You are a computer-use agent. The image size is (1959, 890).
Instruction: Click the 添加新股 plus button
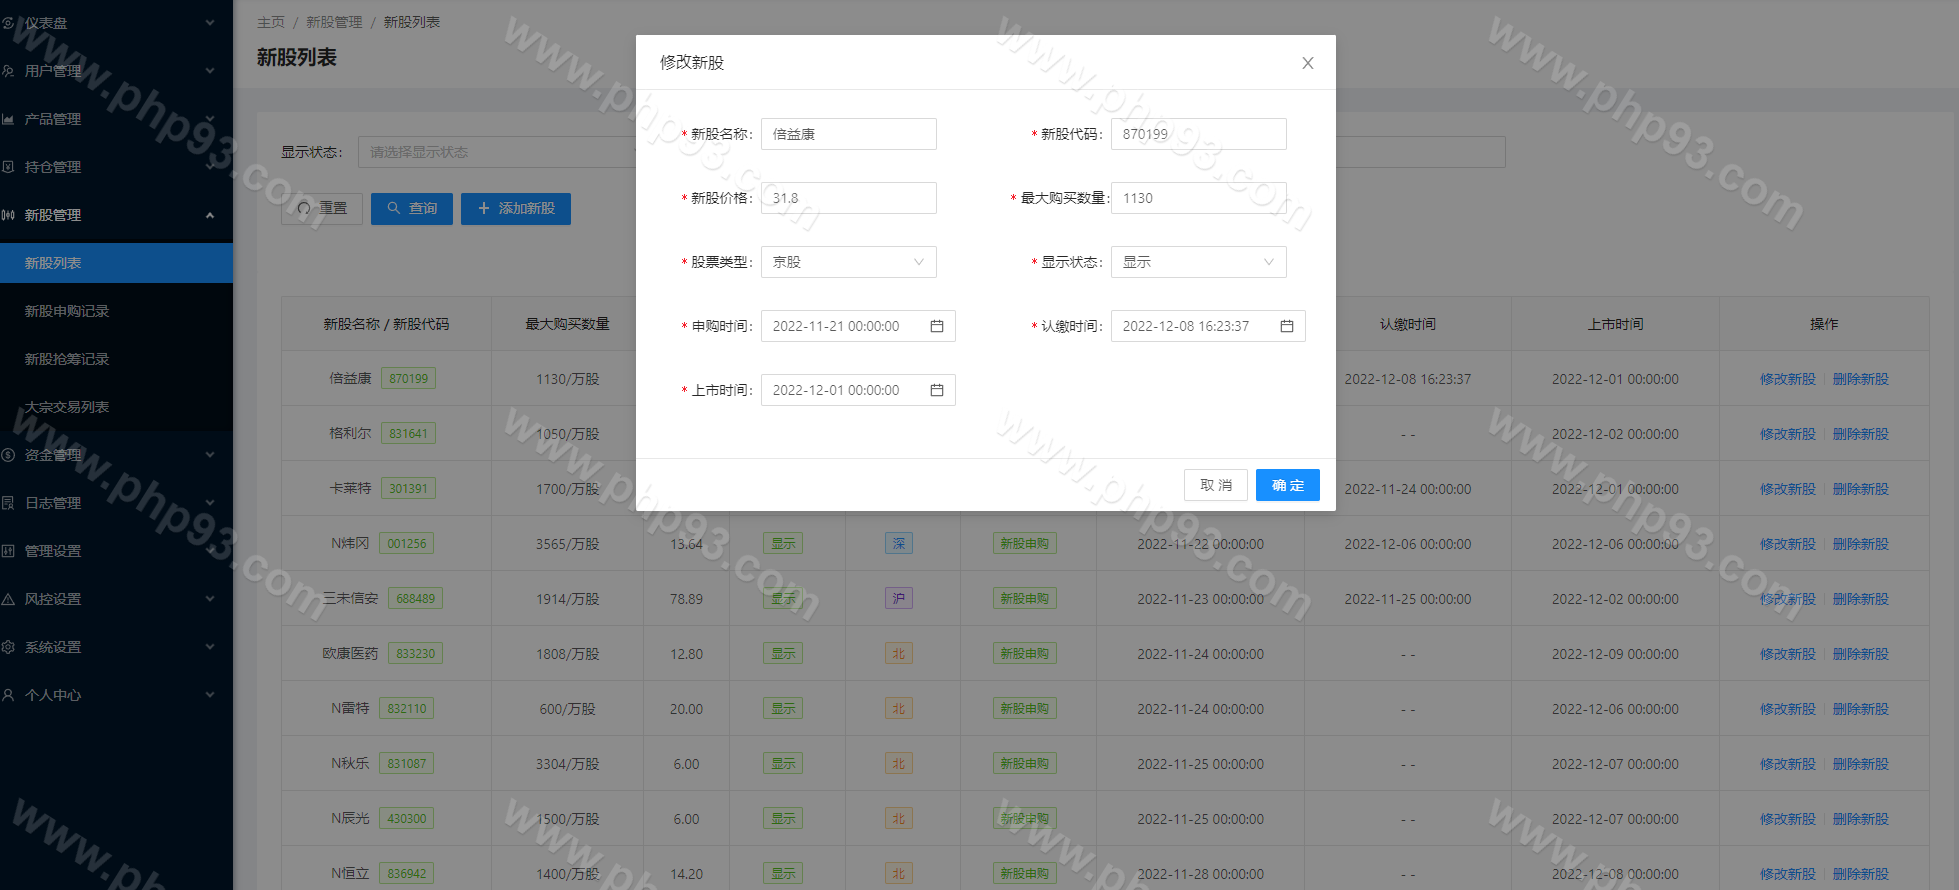click(x=516, y=209)
